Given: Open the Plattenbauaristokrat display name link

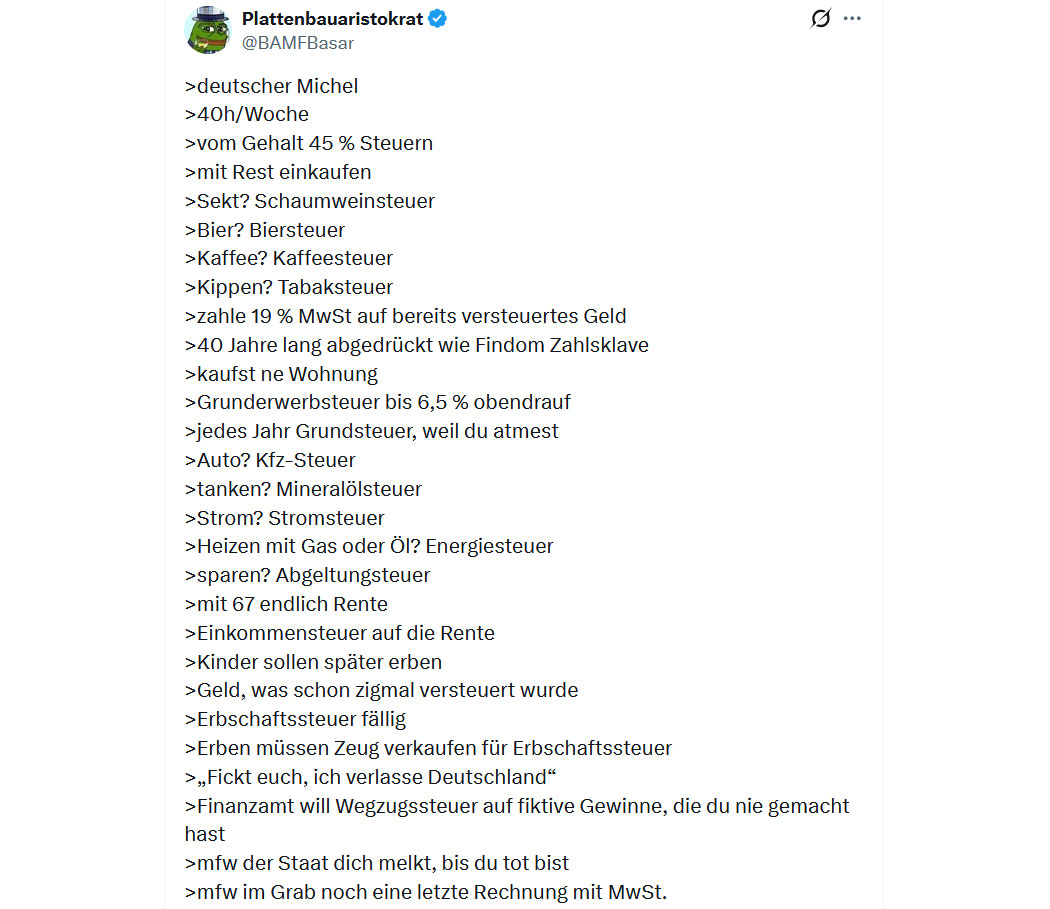Looking at the screenshot, I should click(x=332, y=19).
